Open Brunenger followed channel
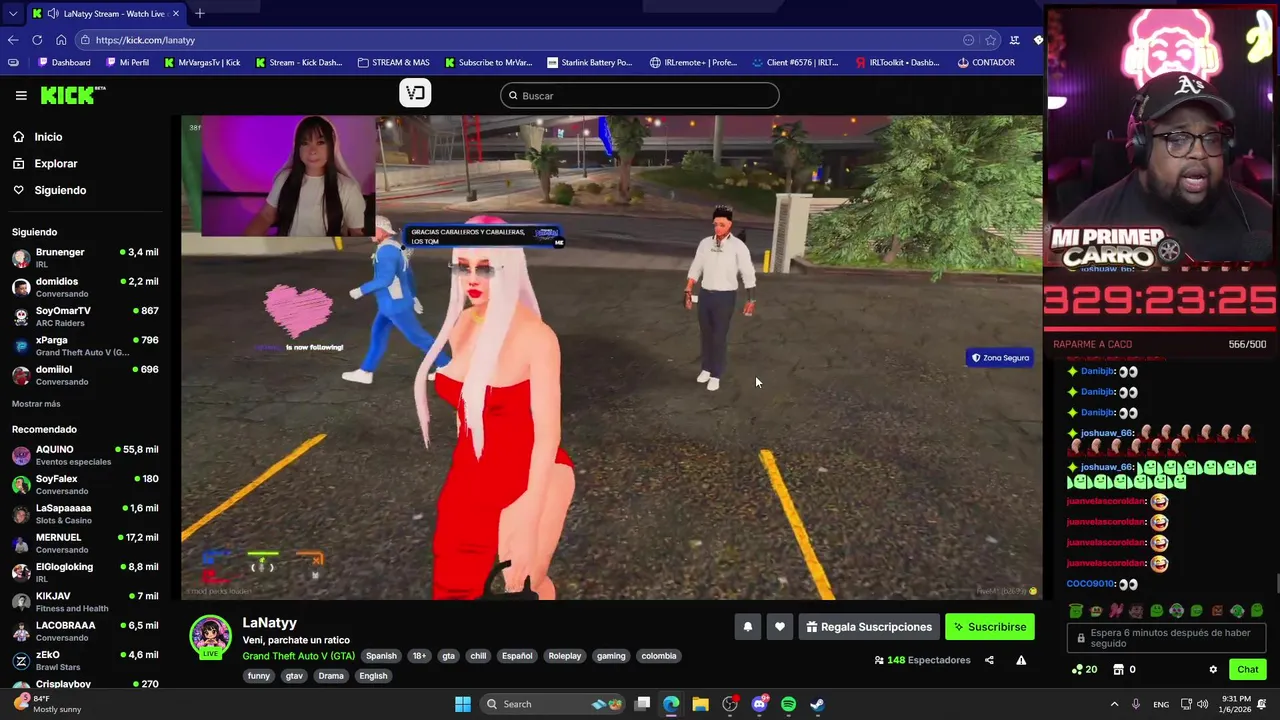 (x=86, y=258)
